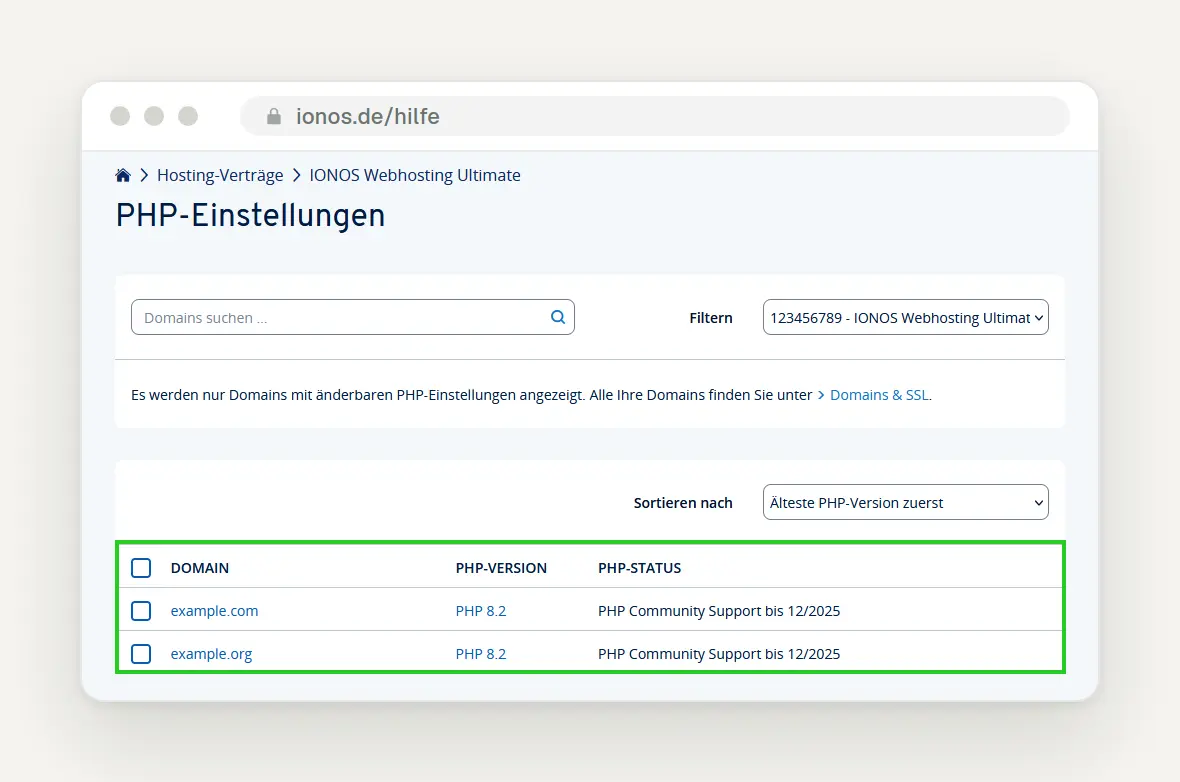Viewport: 1180px width, 782px height.
Task: Open the example.org domain link
Action: coord(211,654)
